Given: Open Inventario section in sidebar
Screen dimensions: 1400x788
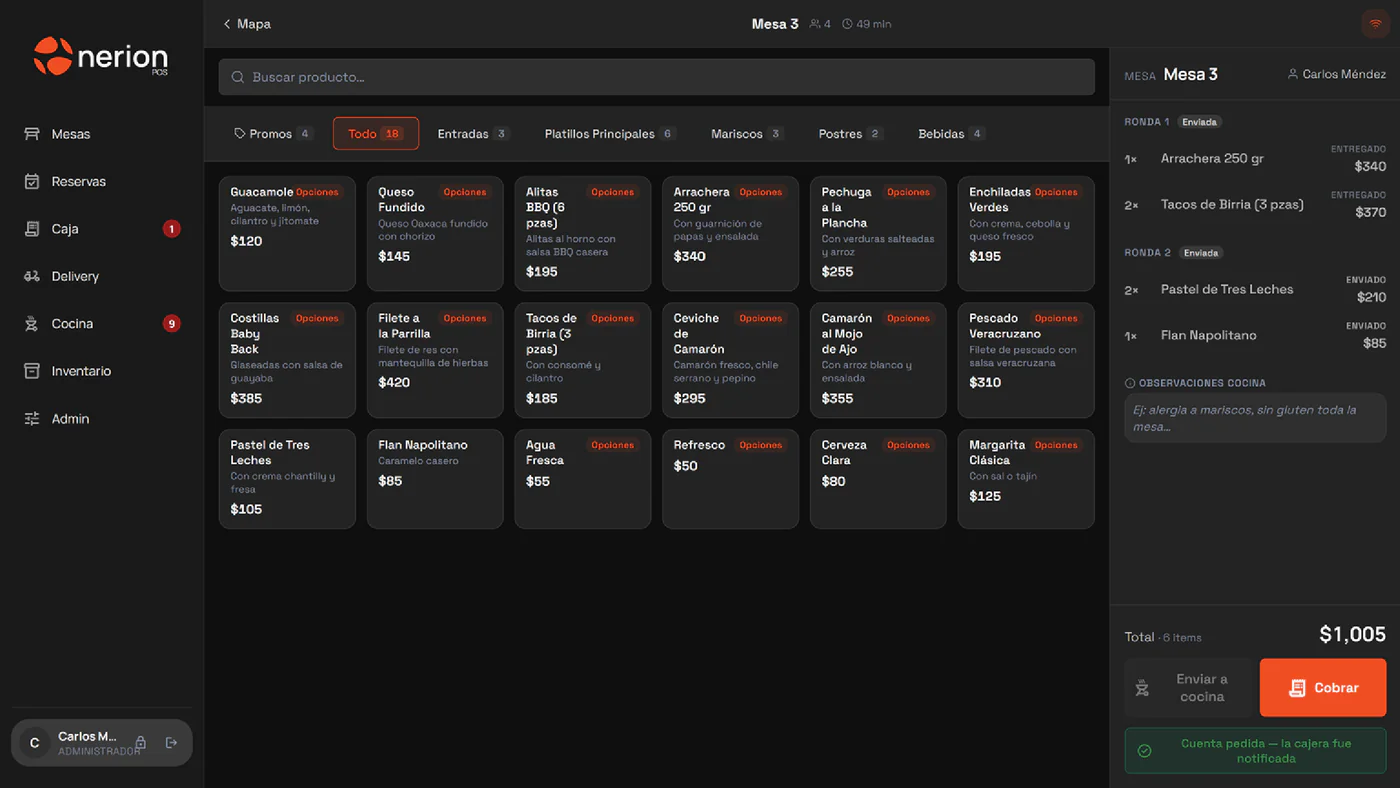Looking at the screenshot, I should pos(101,371).
